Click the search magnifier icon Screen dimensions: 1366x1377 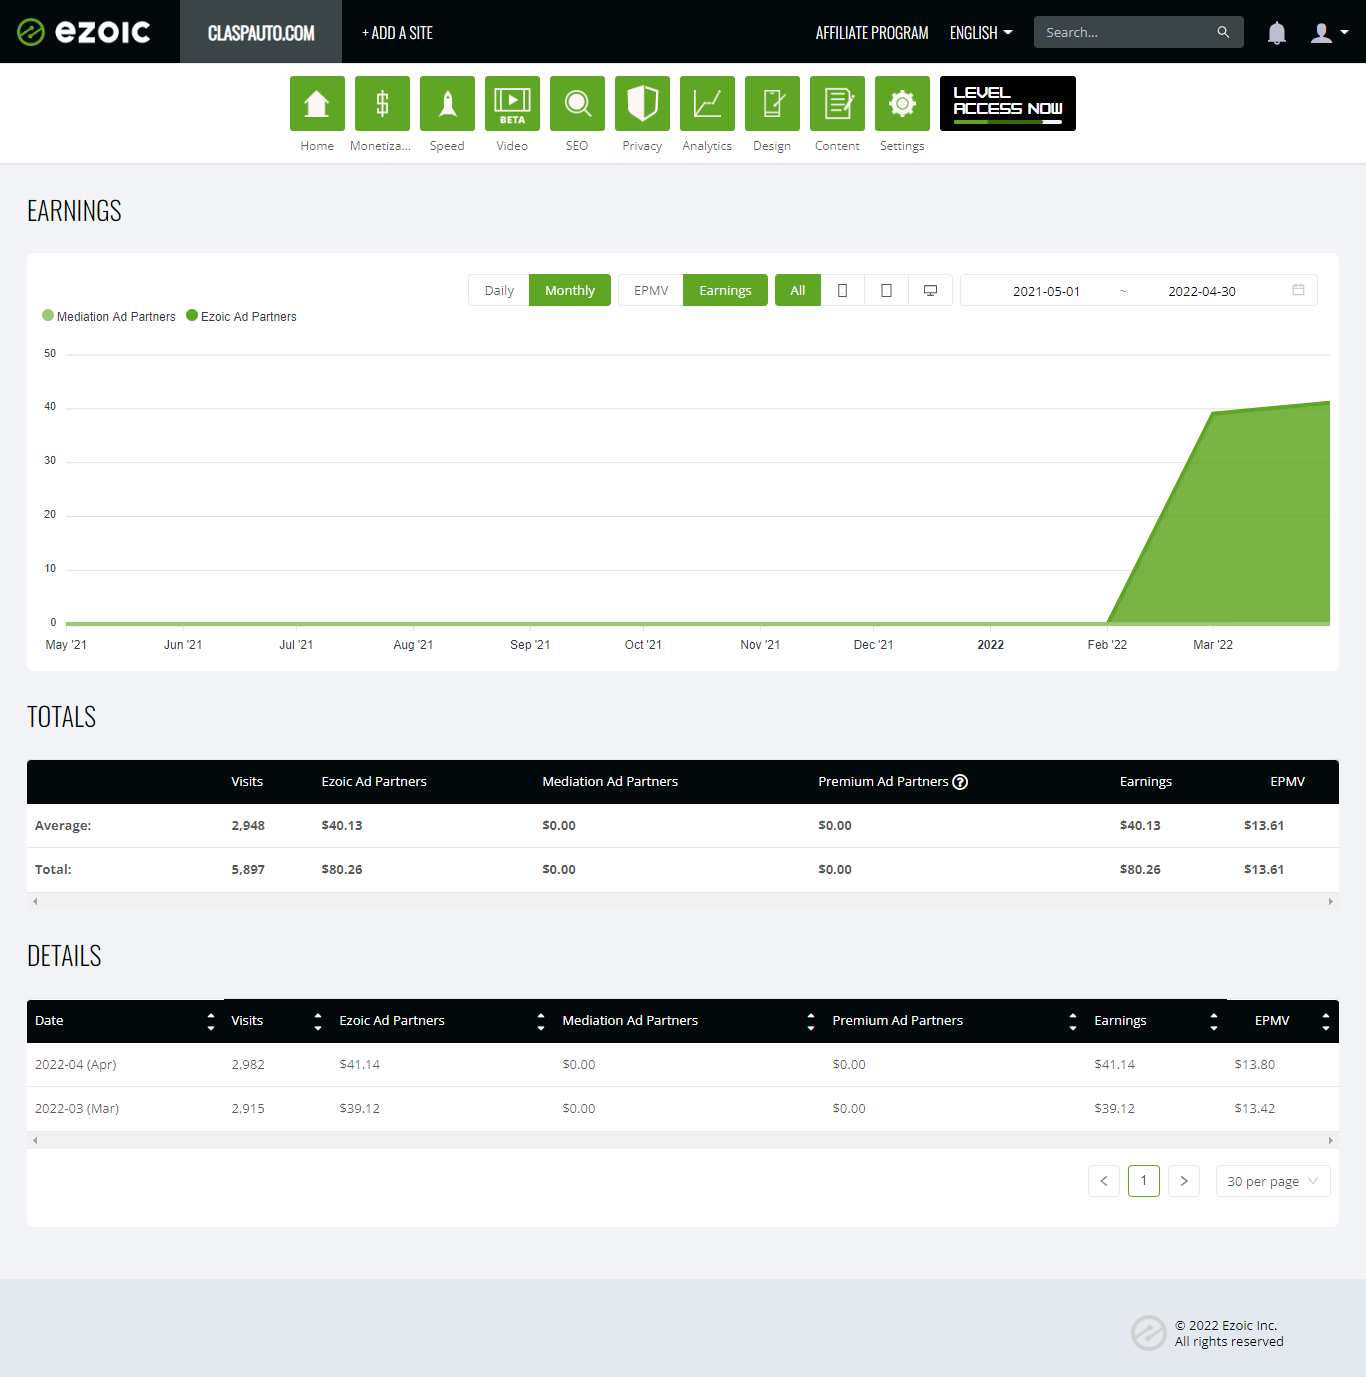coord(1223,32)
